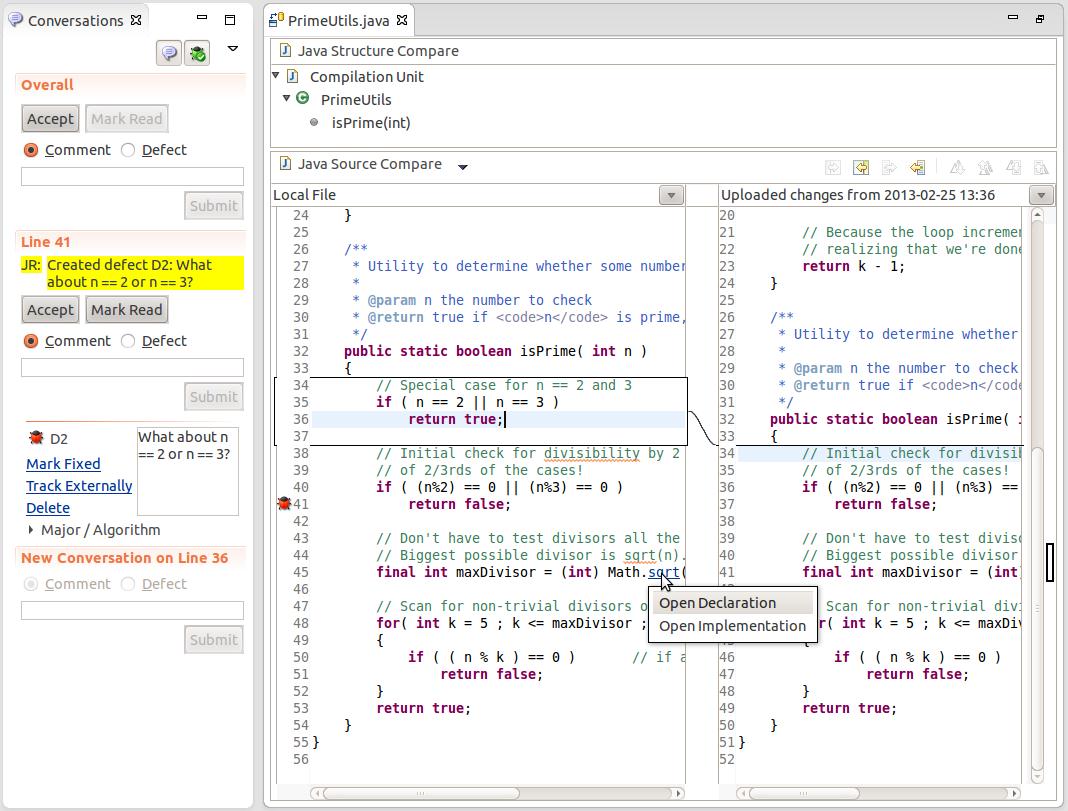Image resolution: width=1068 pixels, height=811 pixels.
Task: Click the sqrt link on line 45
Action: pos(664,572)
